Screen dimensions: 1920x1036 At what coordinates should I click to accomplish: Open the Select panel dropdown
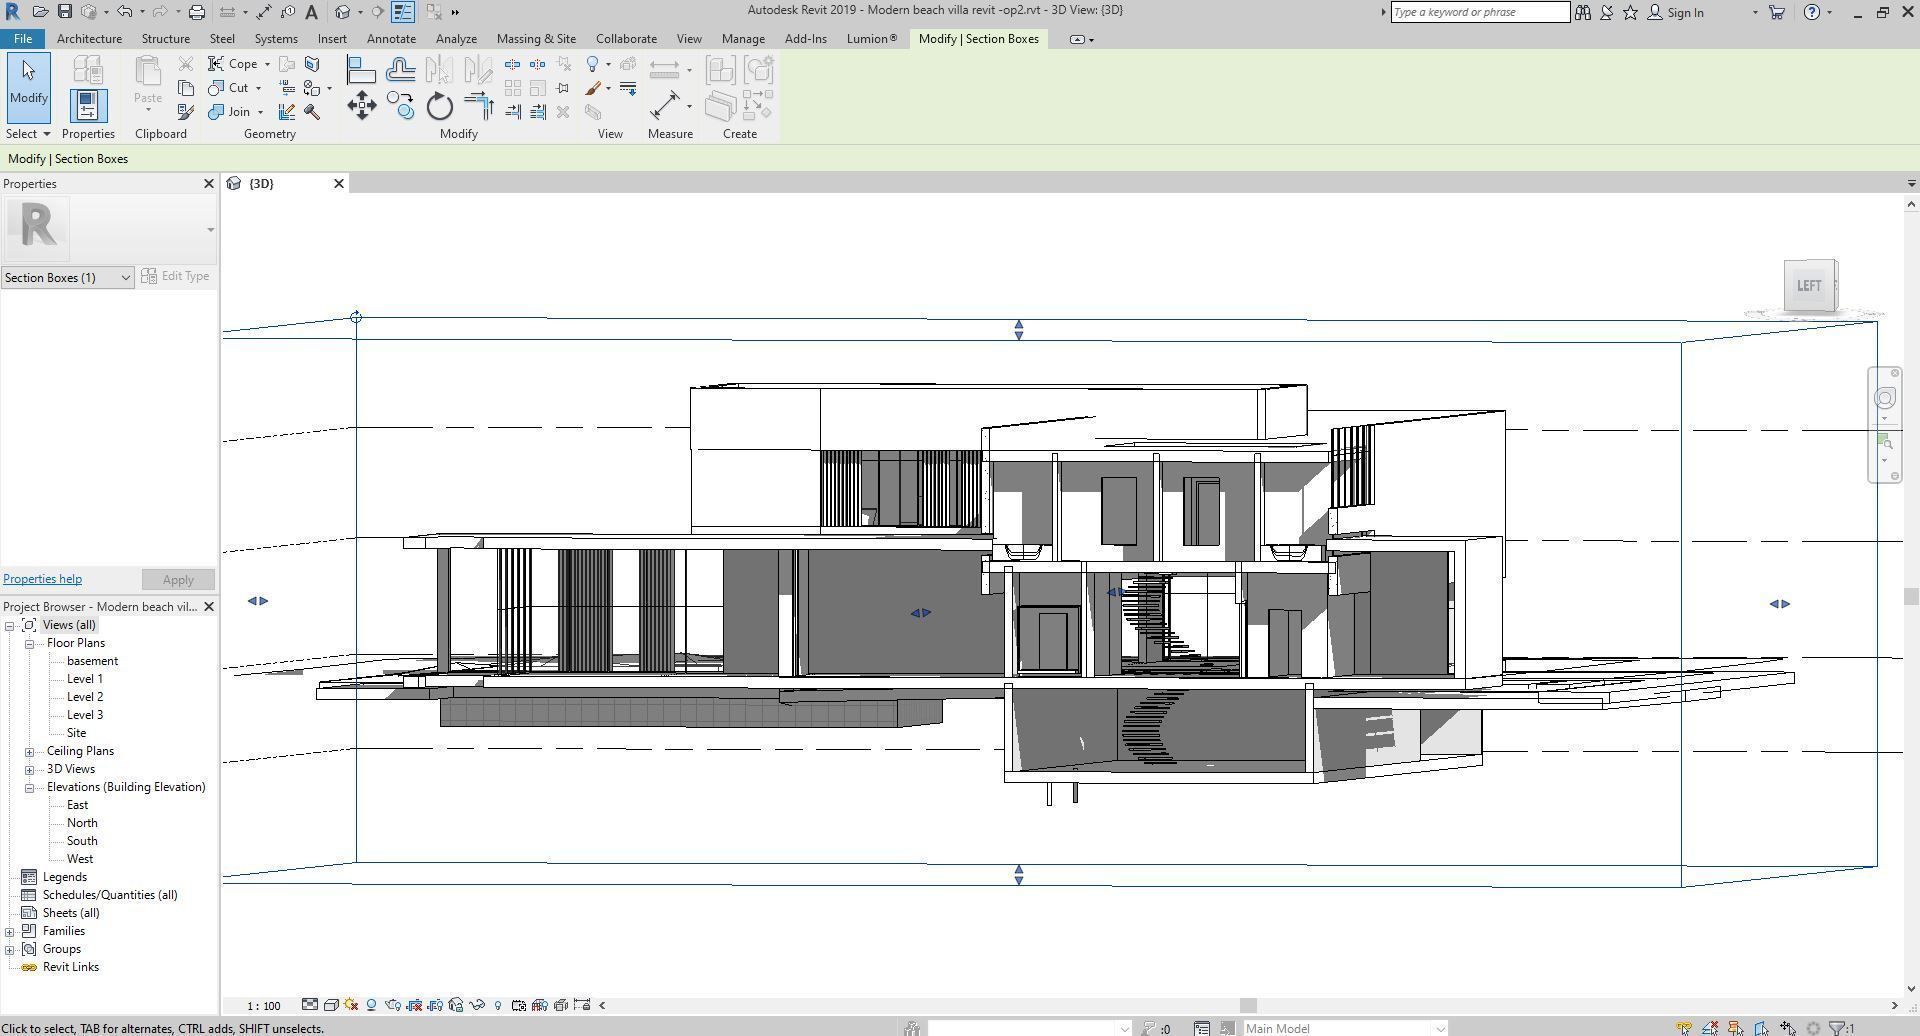[28, 134]
